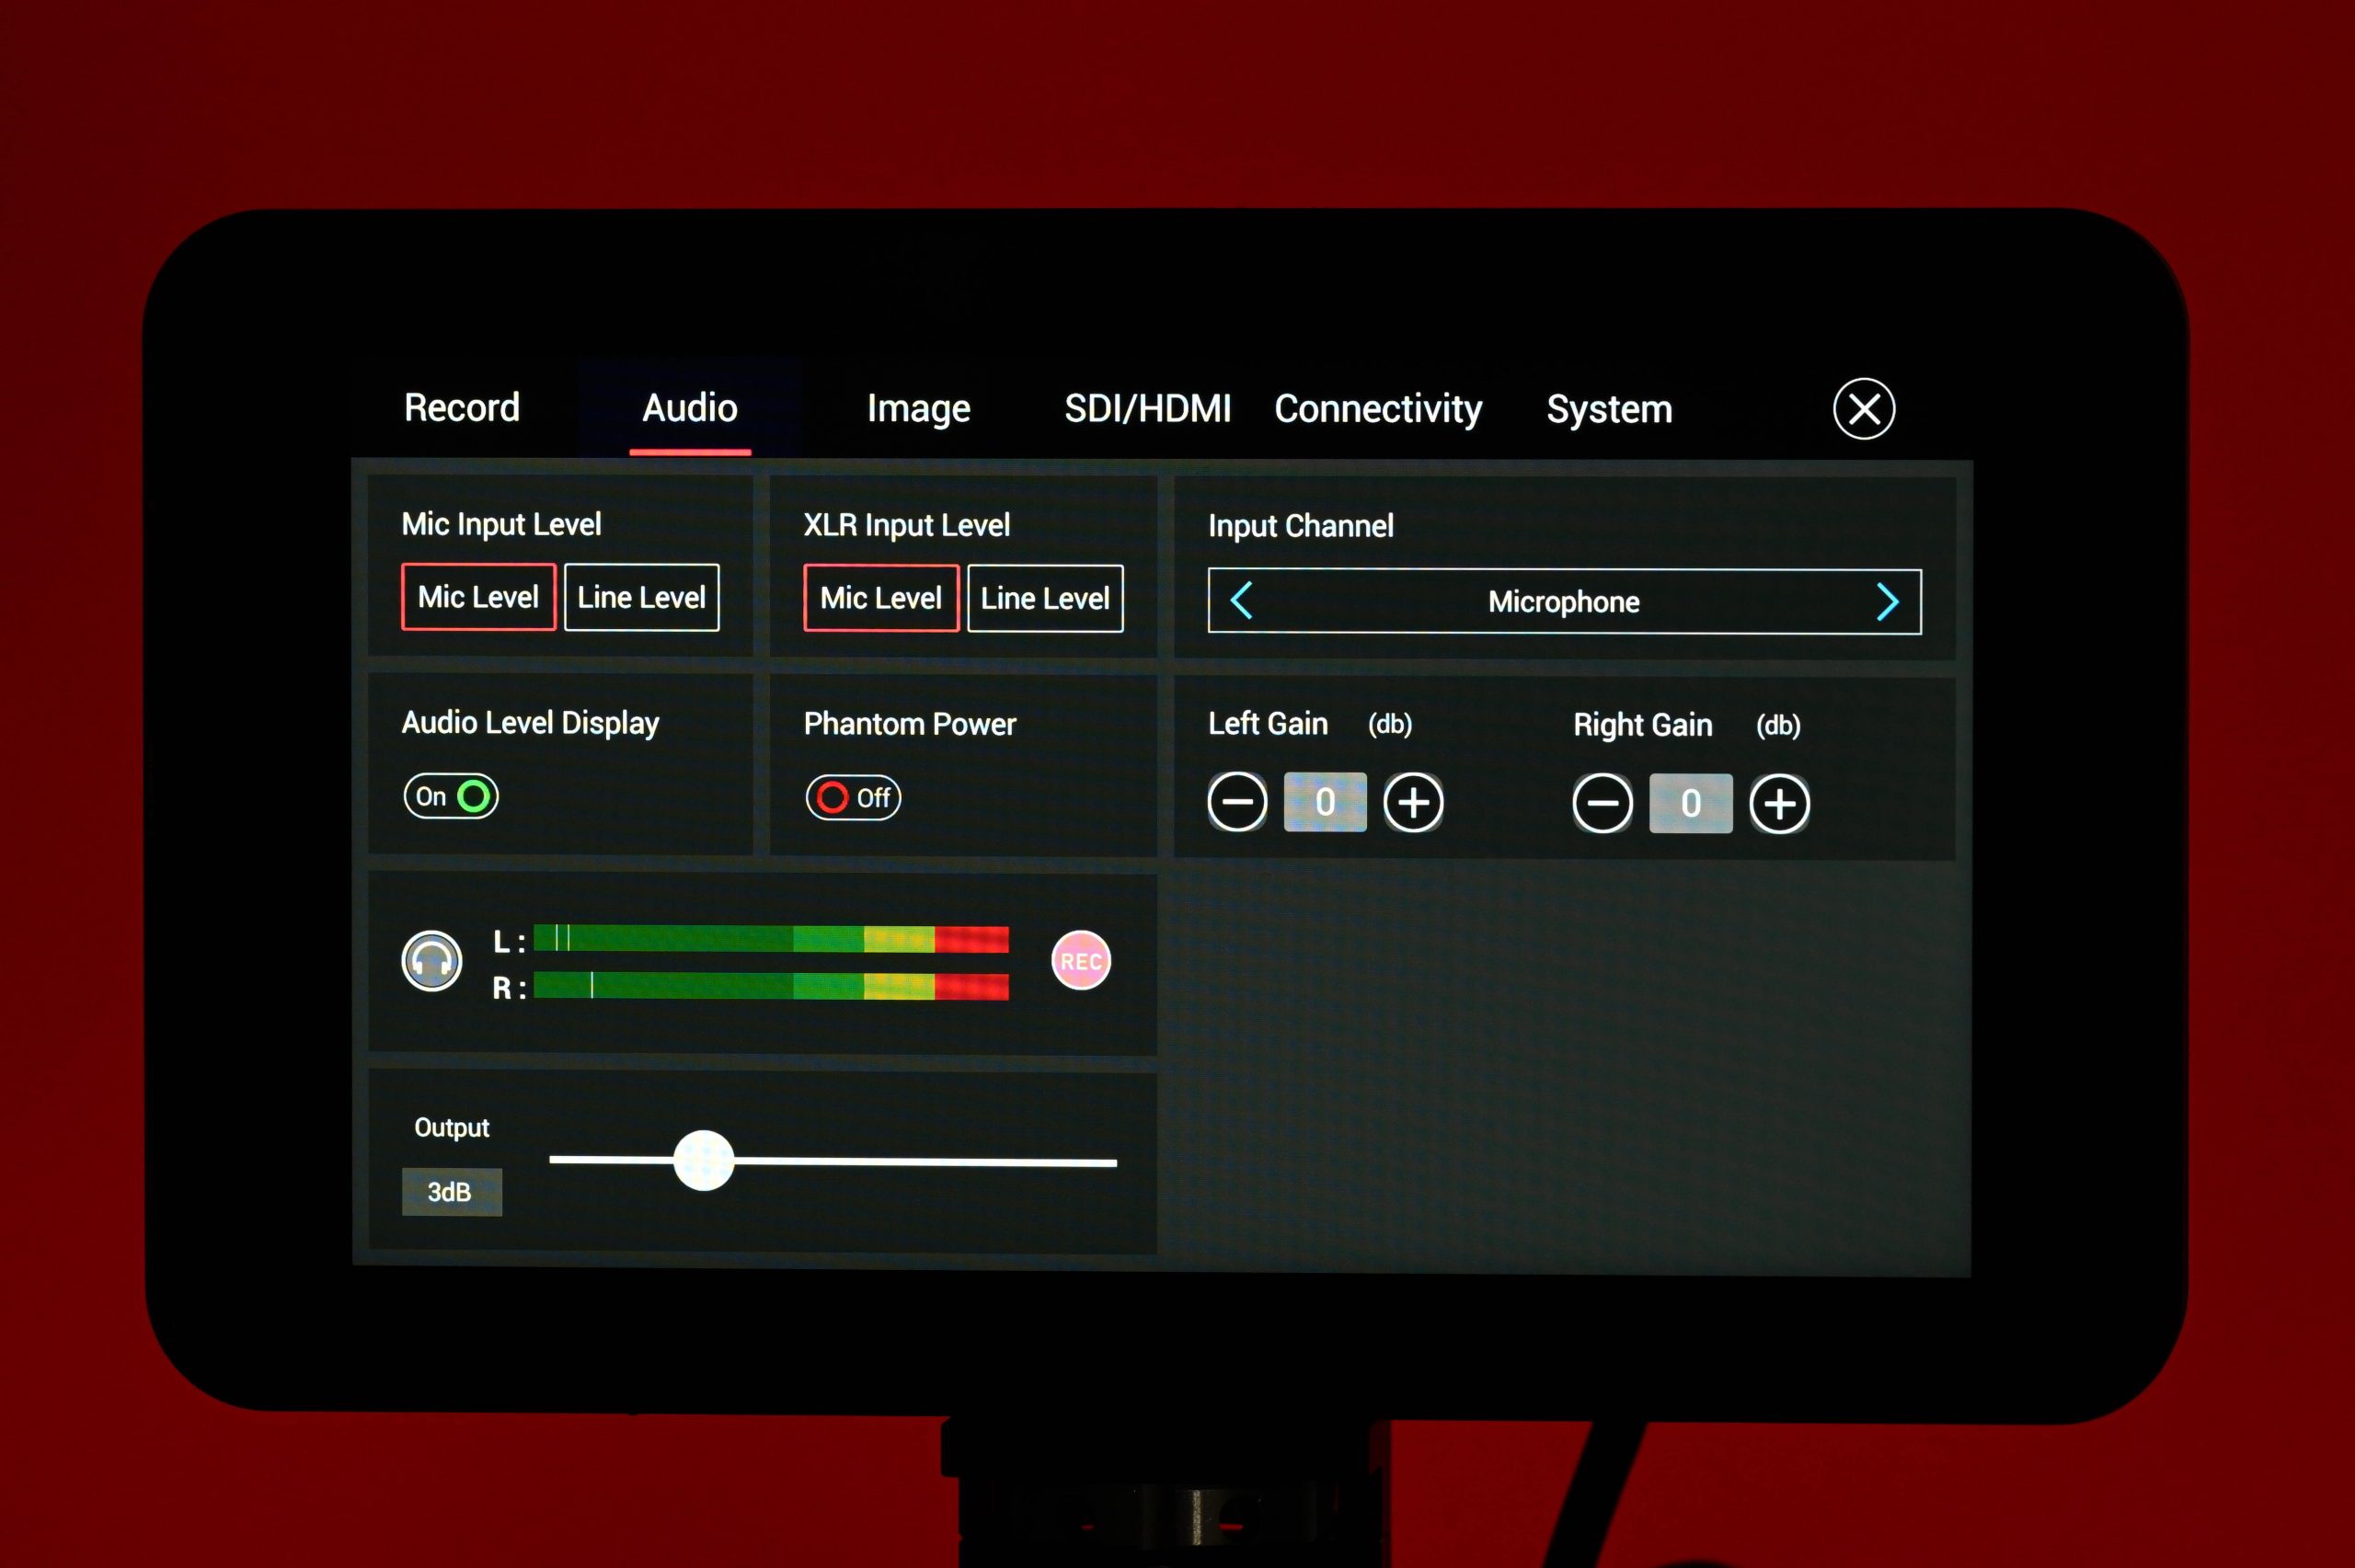Open the Microphone input channel selector
The image size is (2355, 1568).
point(1563,602)
